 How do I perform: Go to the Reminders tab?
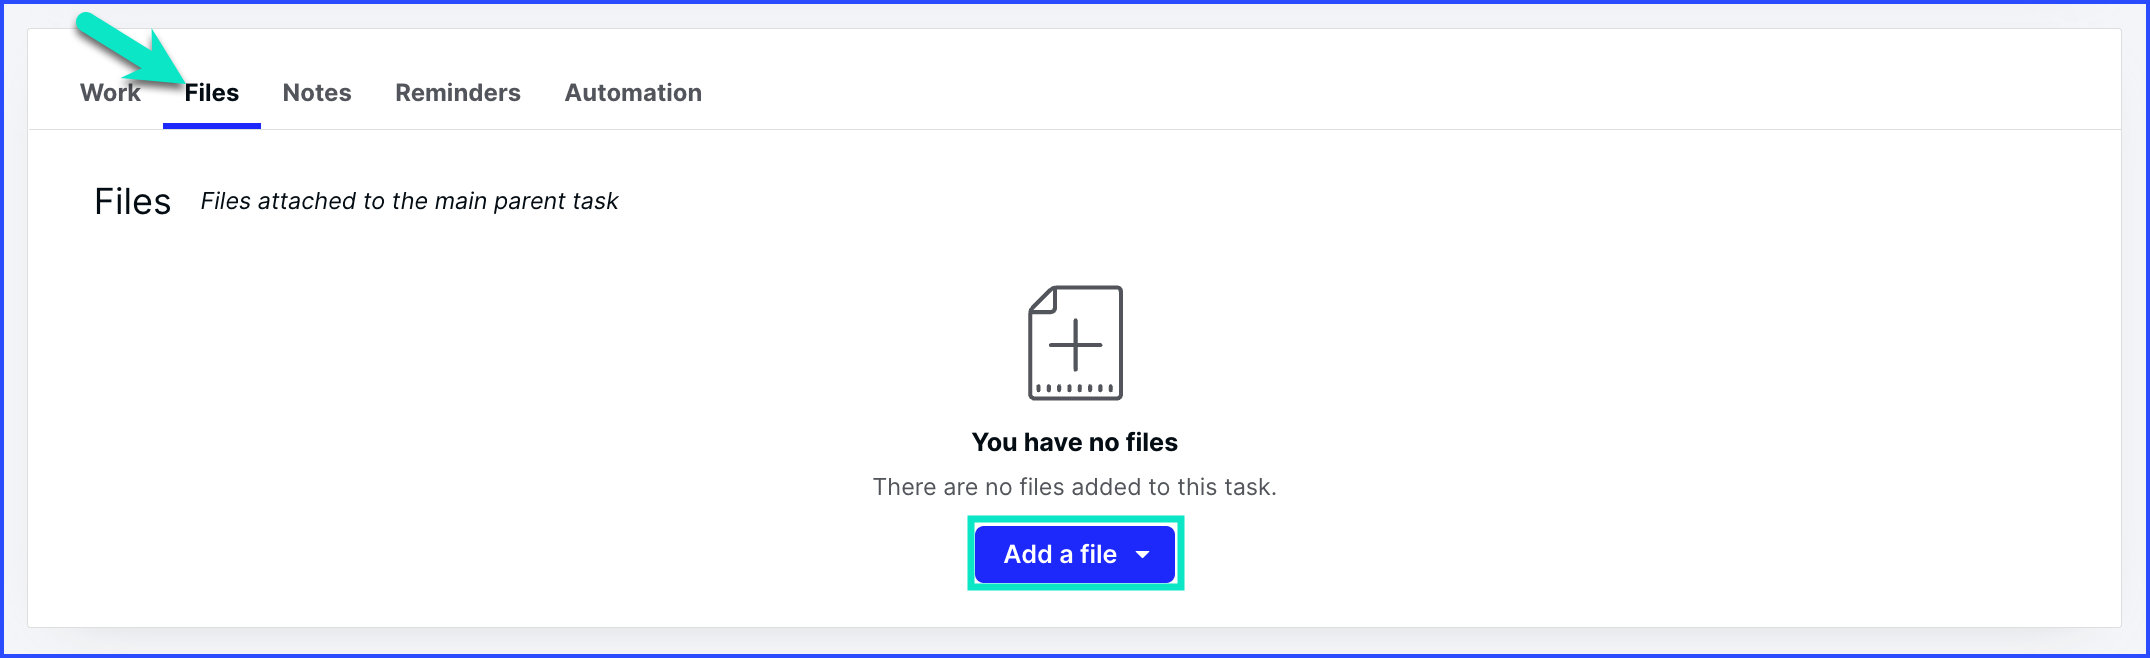pyautogui.click(x=458, y=93)
